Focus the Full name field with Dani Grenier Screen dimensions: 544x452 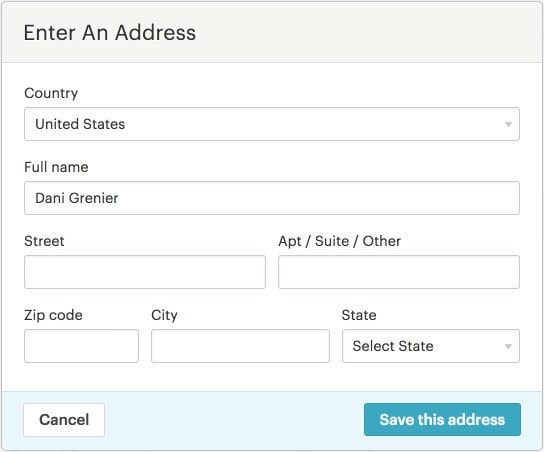(x=272, y=198)
